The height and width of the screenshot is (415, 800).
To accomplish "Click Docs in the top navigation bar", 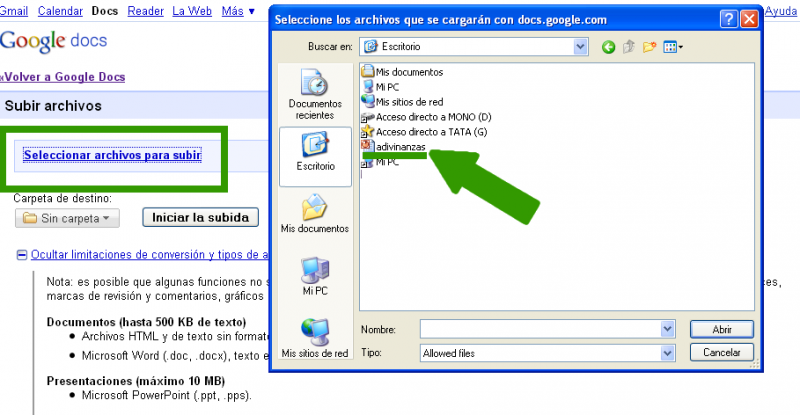I will point(105,11).
